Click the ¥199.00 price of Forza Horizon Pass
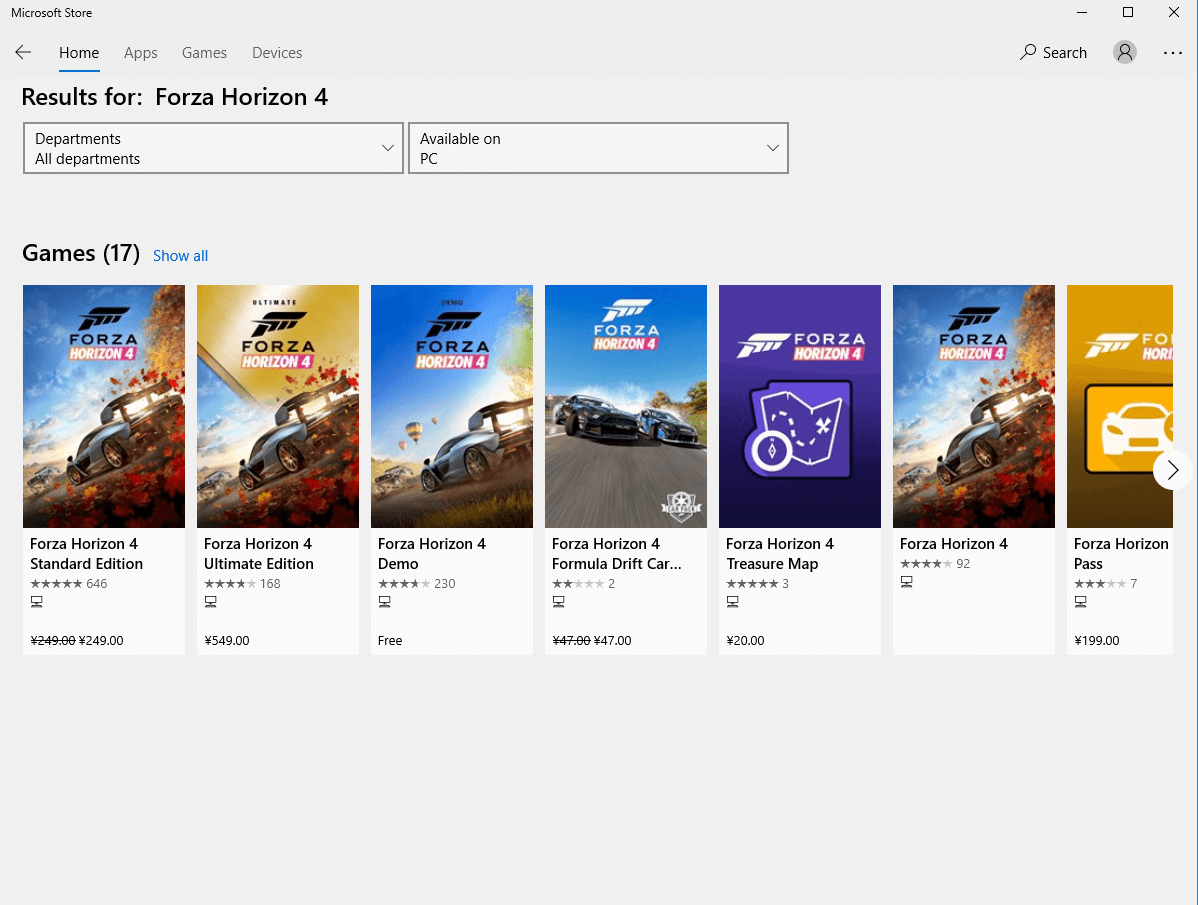The height and width of the screenshot is (905, 1198). tap(1096, 641)
